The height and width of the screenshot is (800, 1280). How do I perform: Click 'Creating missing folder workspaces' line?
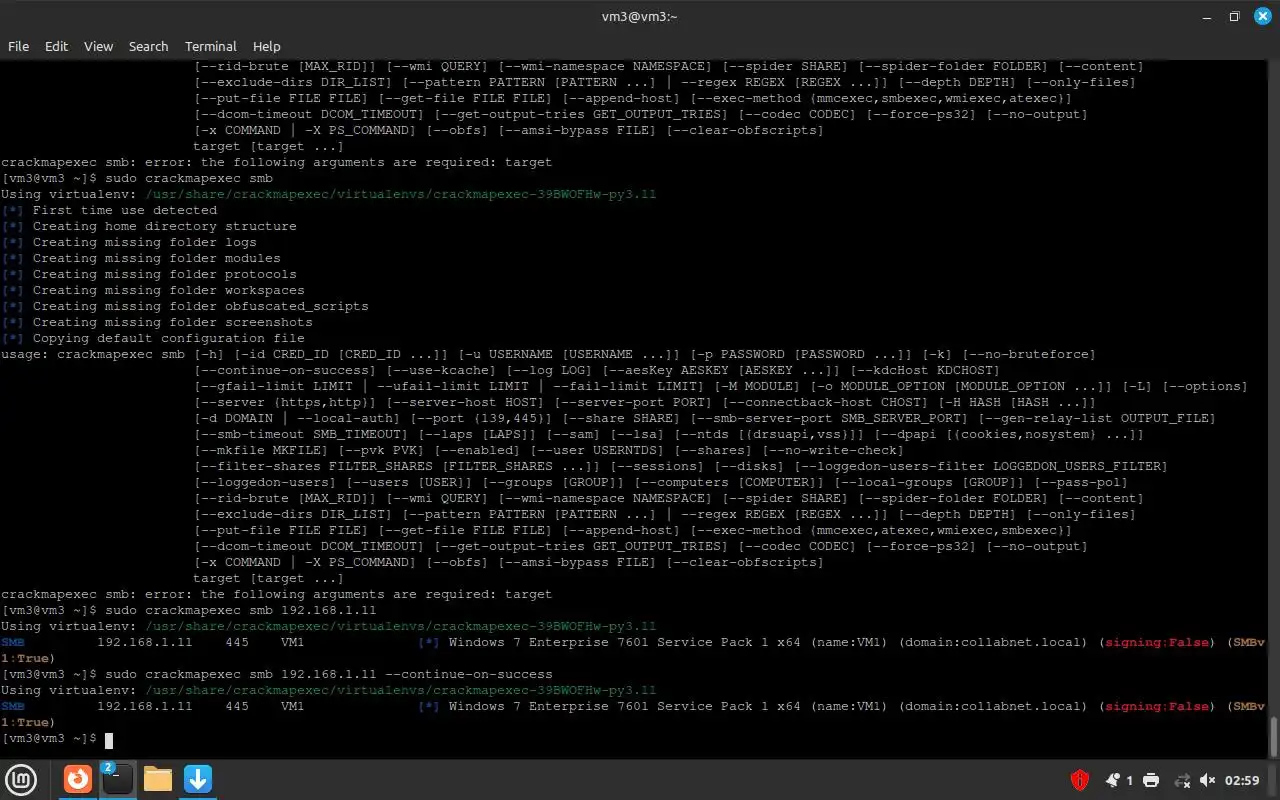pos(169,290)
